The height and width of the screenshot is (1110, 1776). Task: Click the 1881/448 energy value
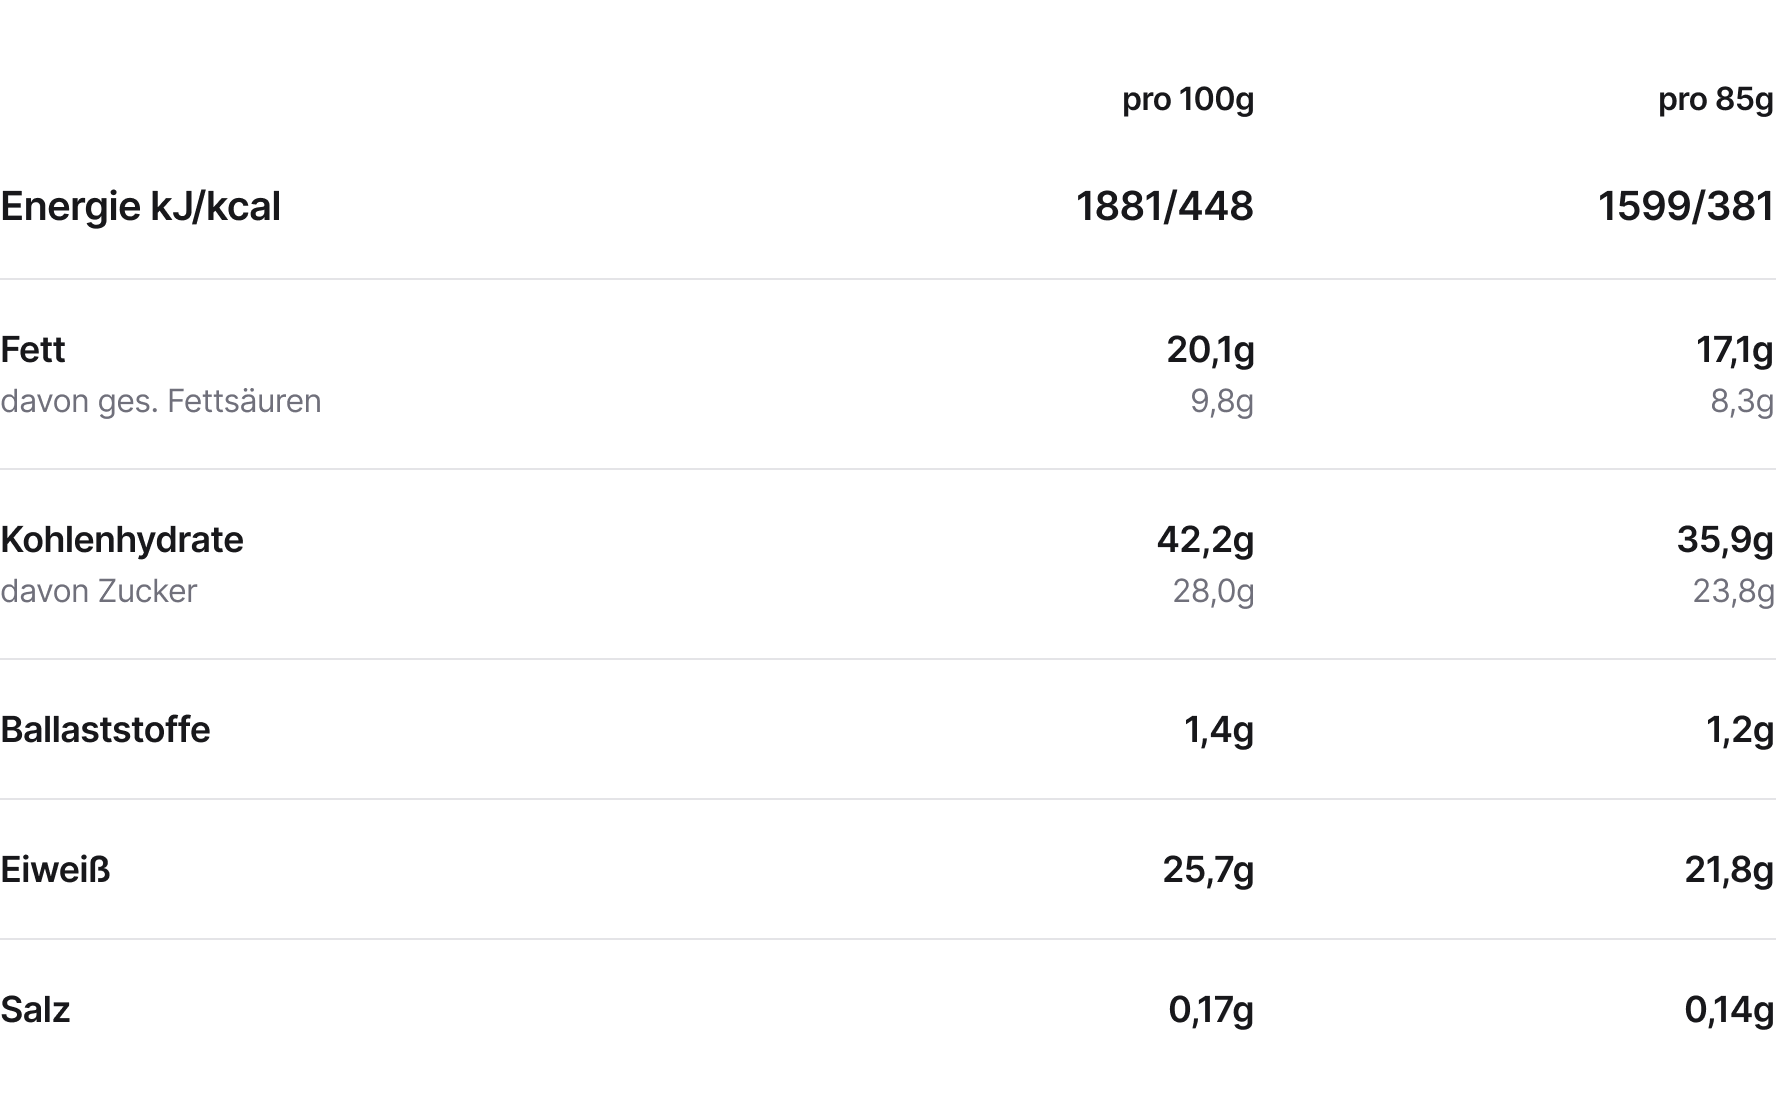coord(1164,207)
